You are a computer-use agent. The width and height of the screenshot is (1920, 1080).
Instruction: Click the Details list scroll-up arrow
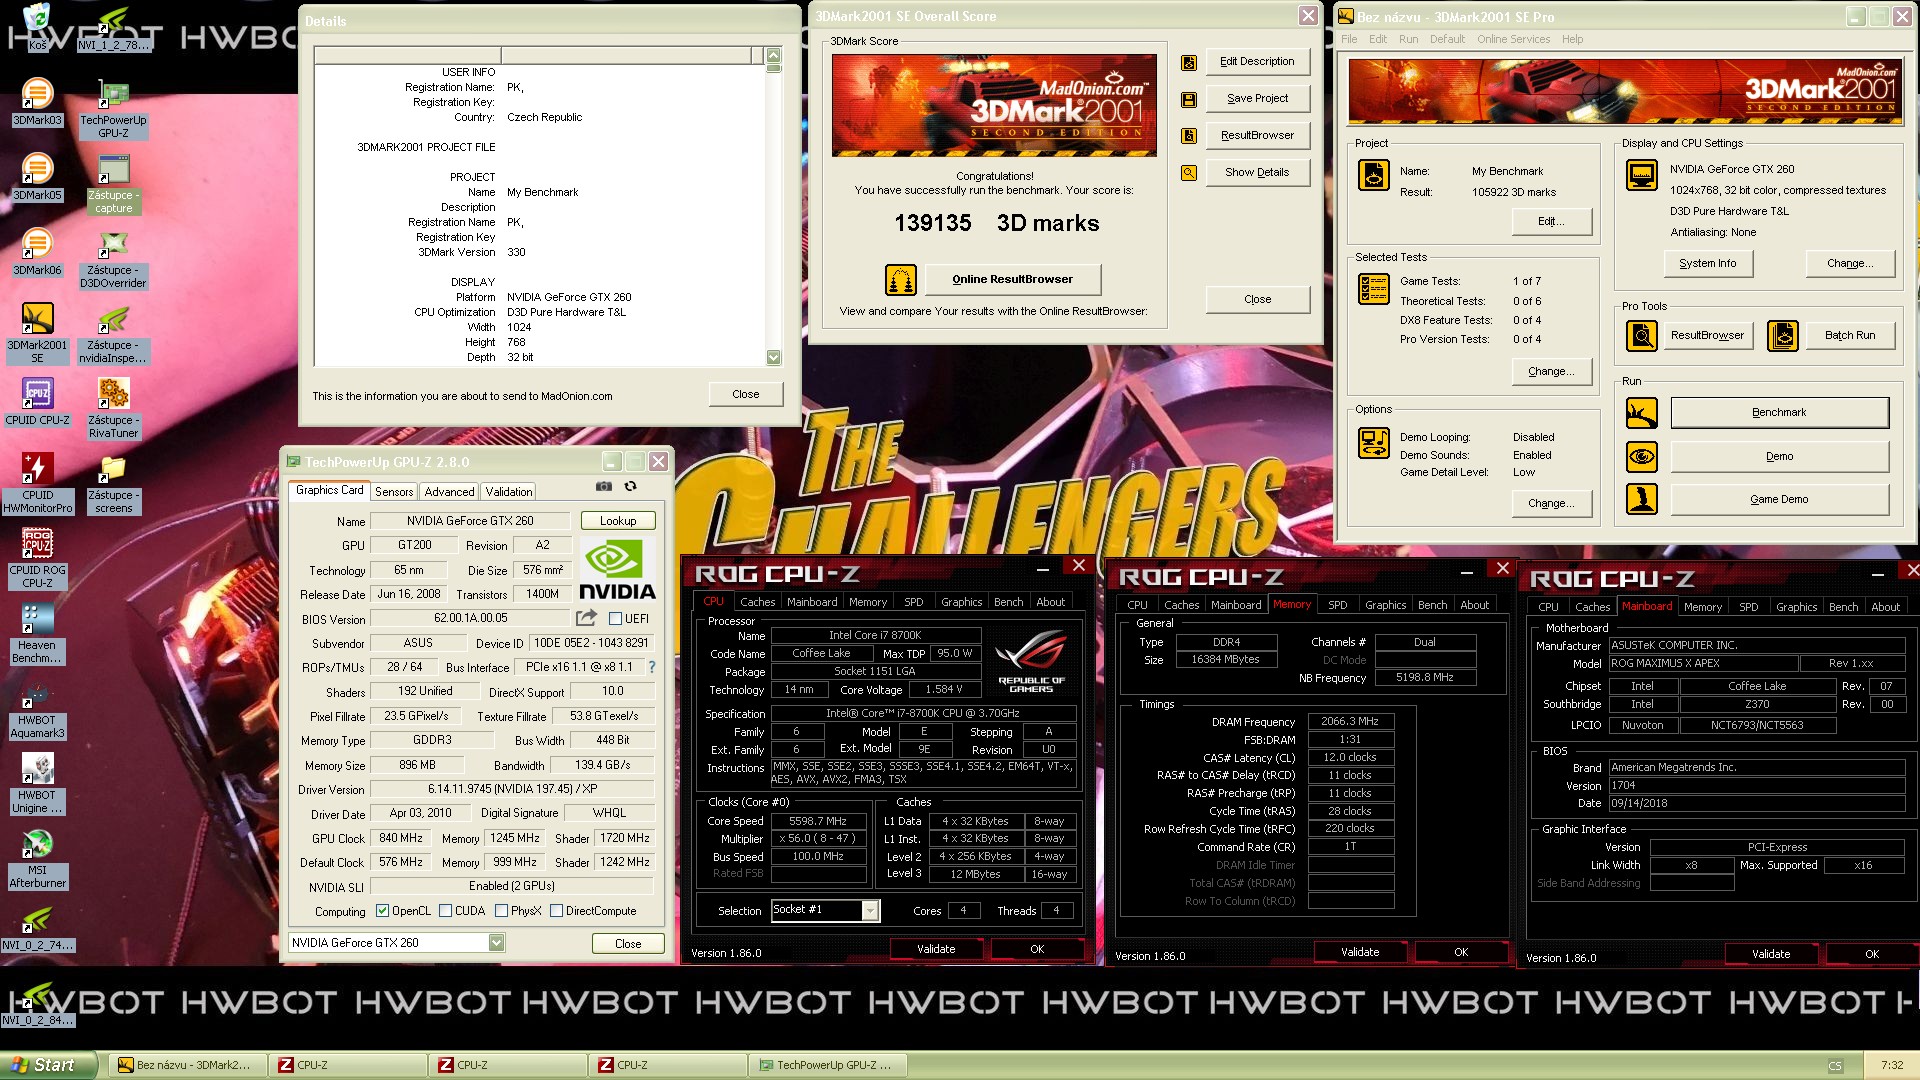coord(773,55)
